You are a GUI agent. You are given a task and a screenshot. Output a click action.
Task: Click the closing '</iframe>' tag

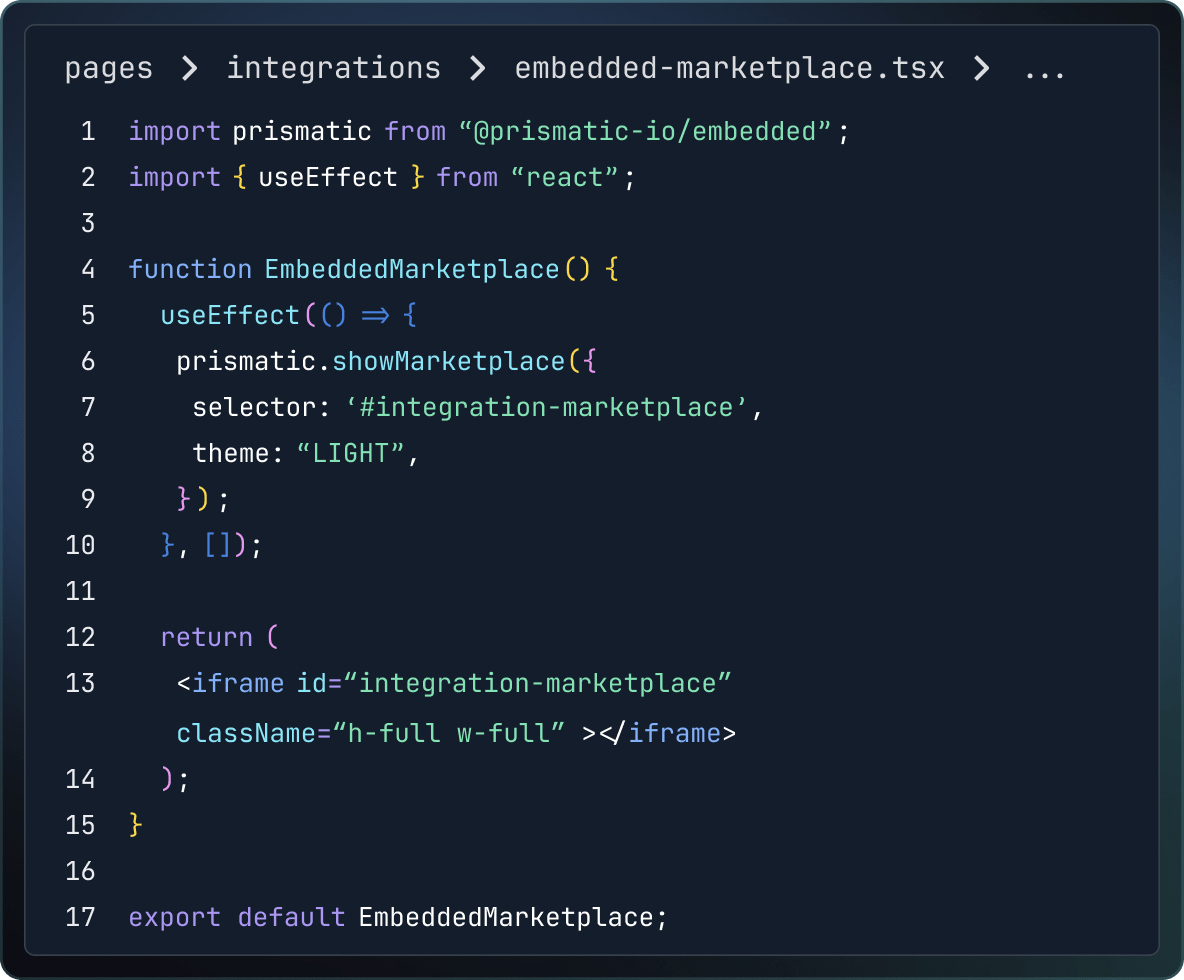[x=668, y=734]
